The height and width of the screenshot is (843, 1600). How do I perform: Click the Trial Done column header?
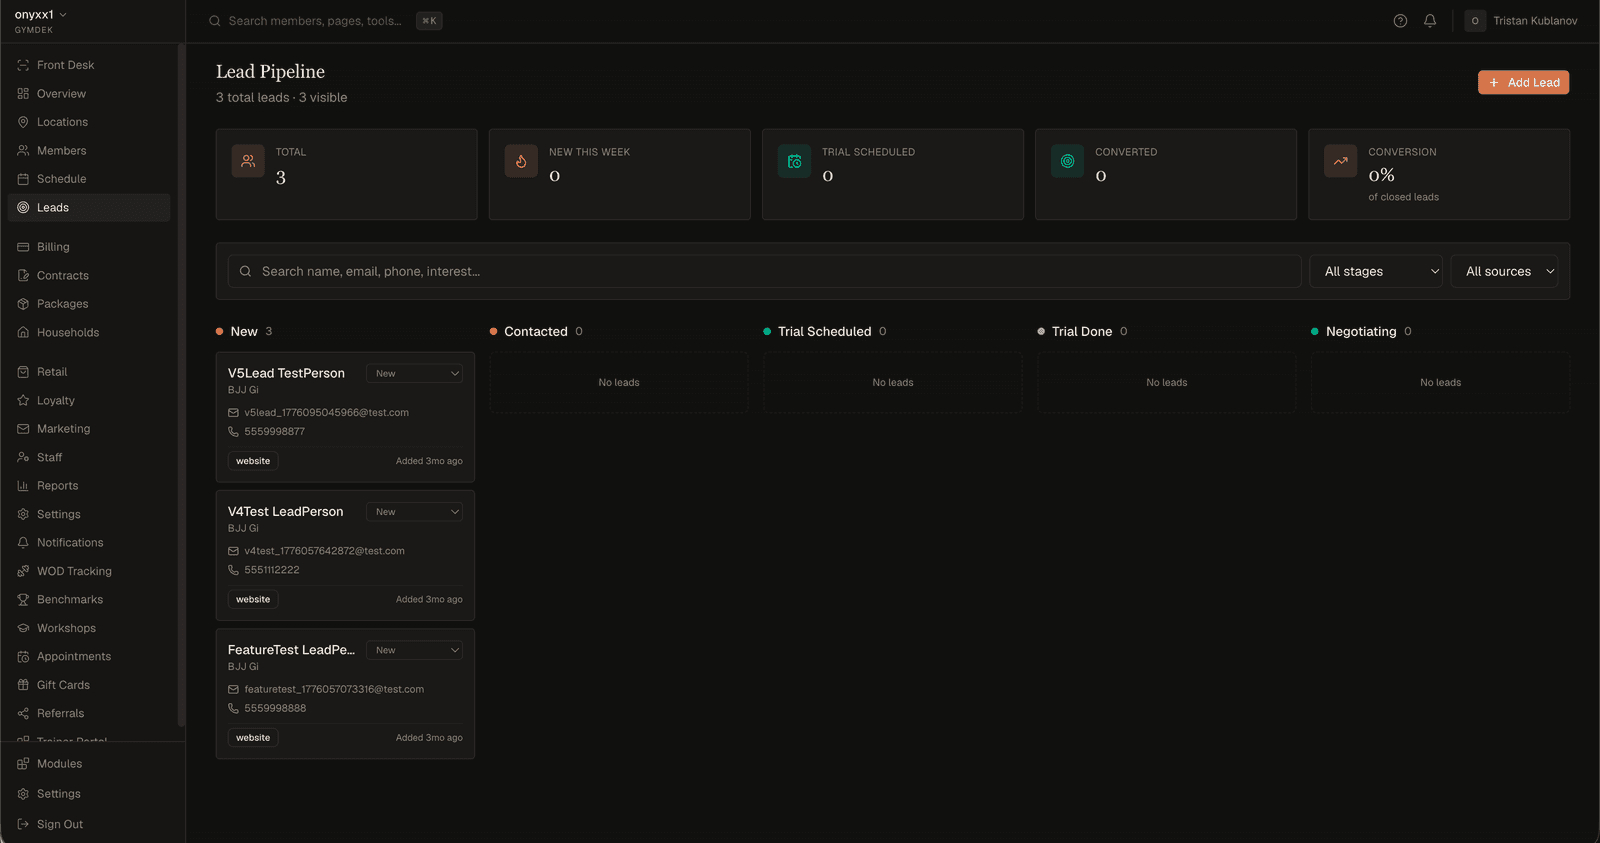(1081, 332)
